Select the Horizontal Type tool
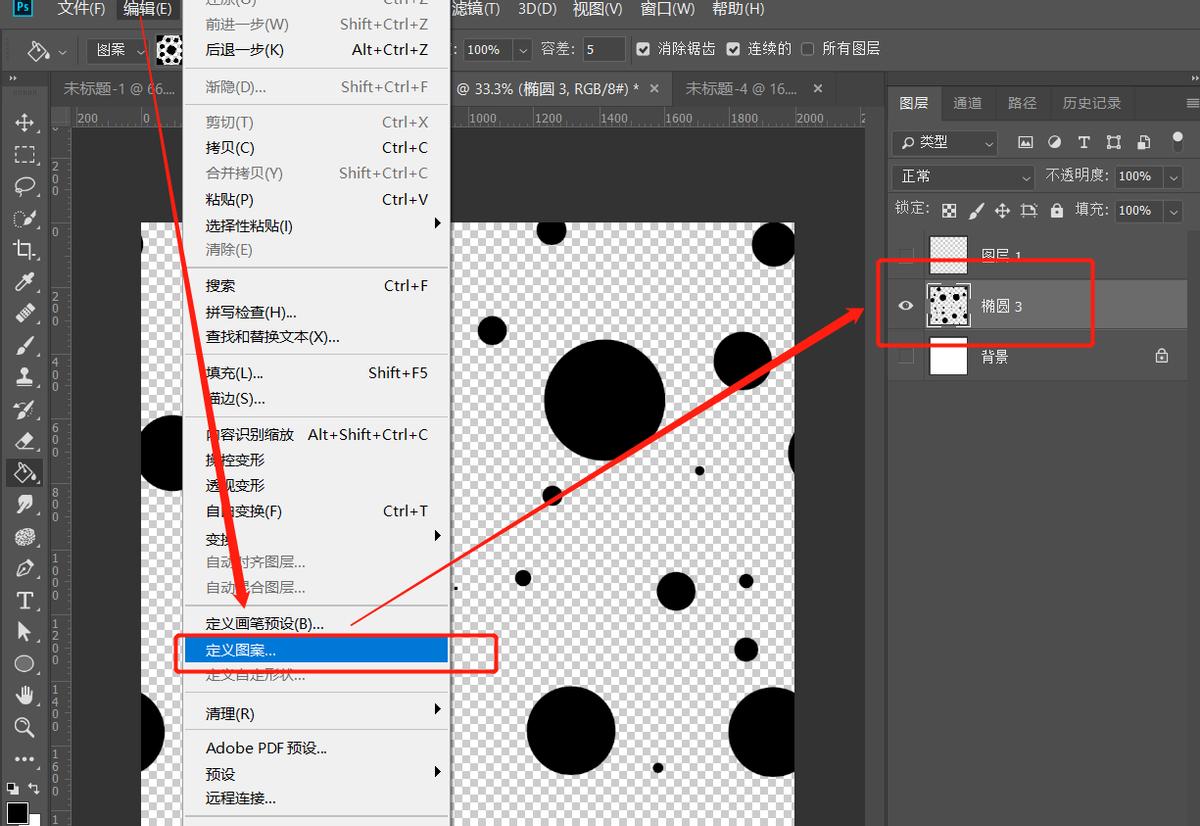Screen dimensions: 1200x826 (x=25, y=601)
